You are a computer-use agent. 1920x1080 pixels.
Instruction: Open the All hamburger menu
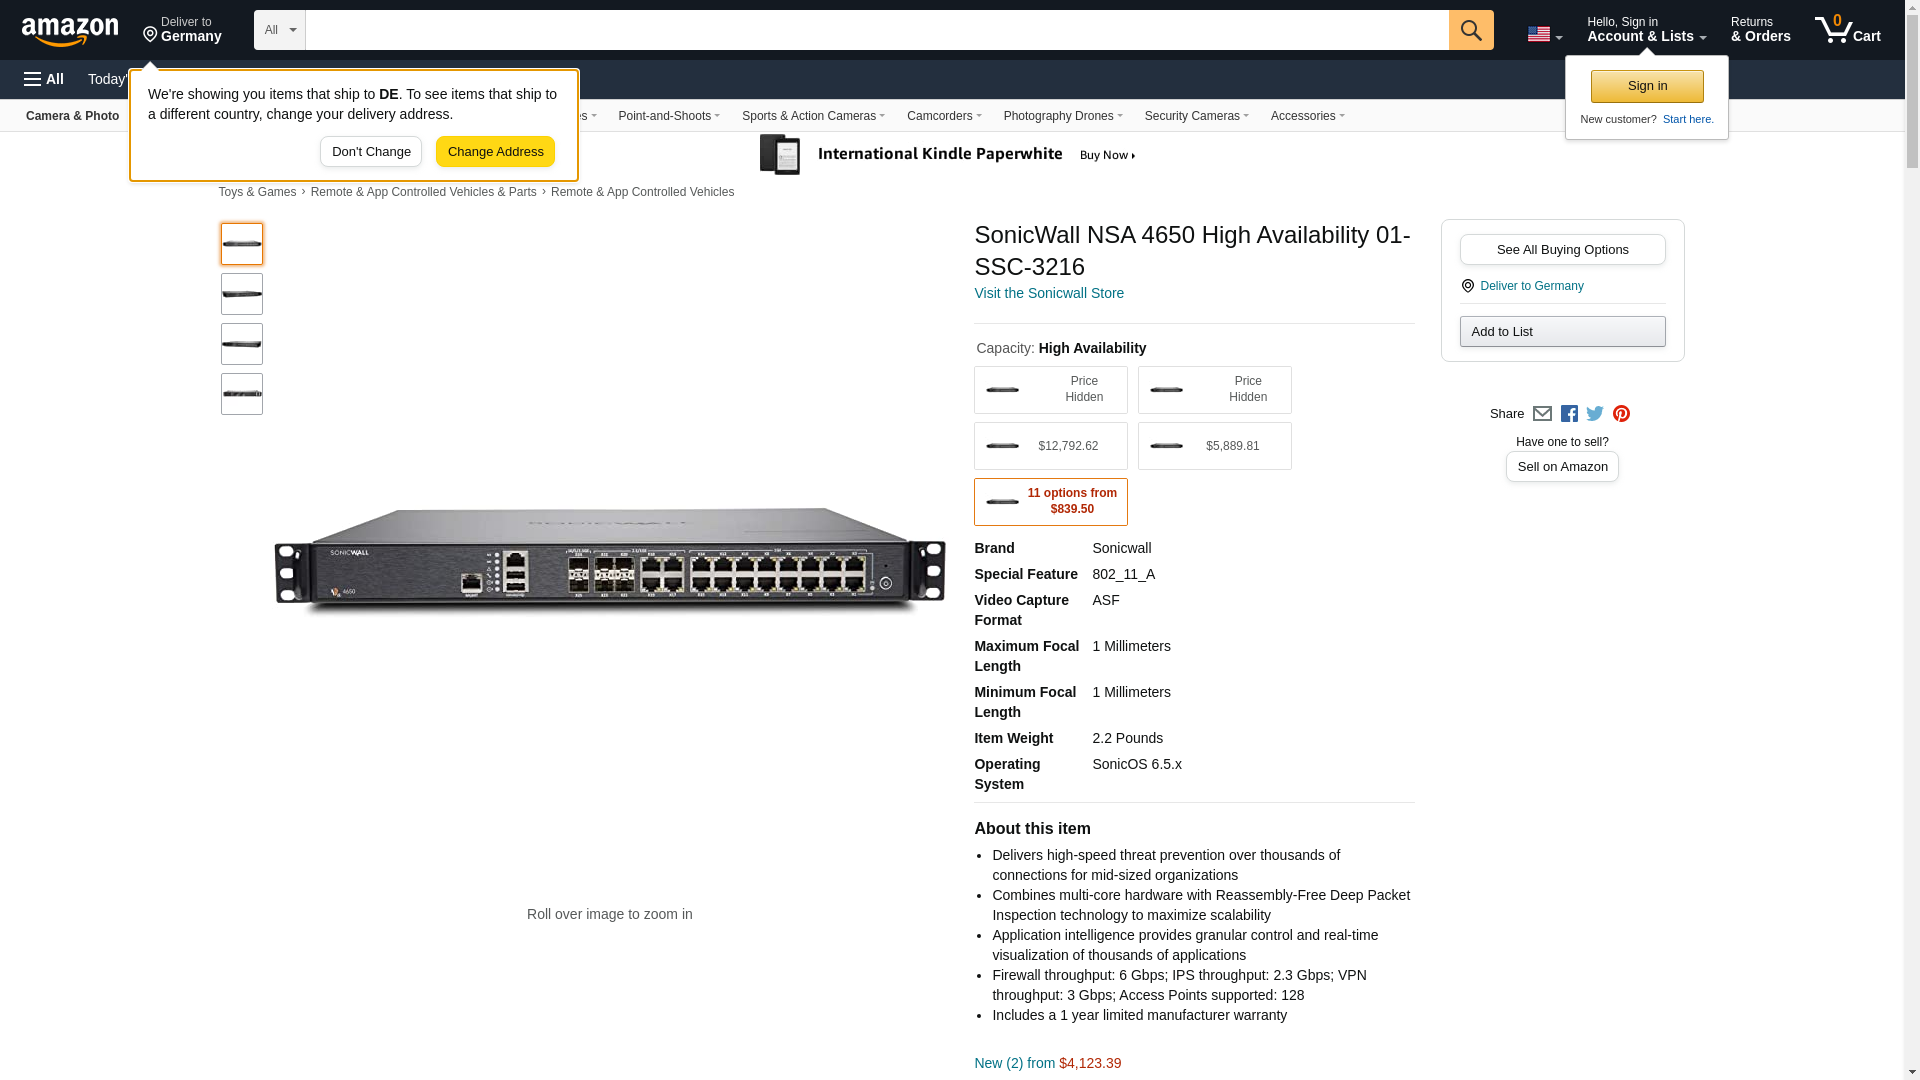44,79
